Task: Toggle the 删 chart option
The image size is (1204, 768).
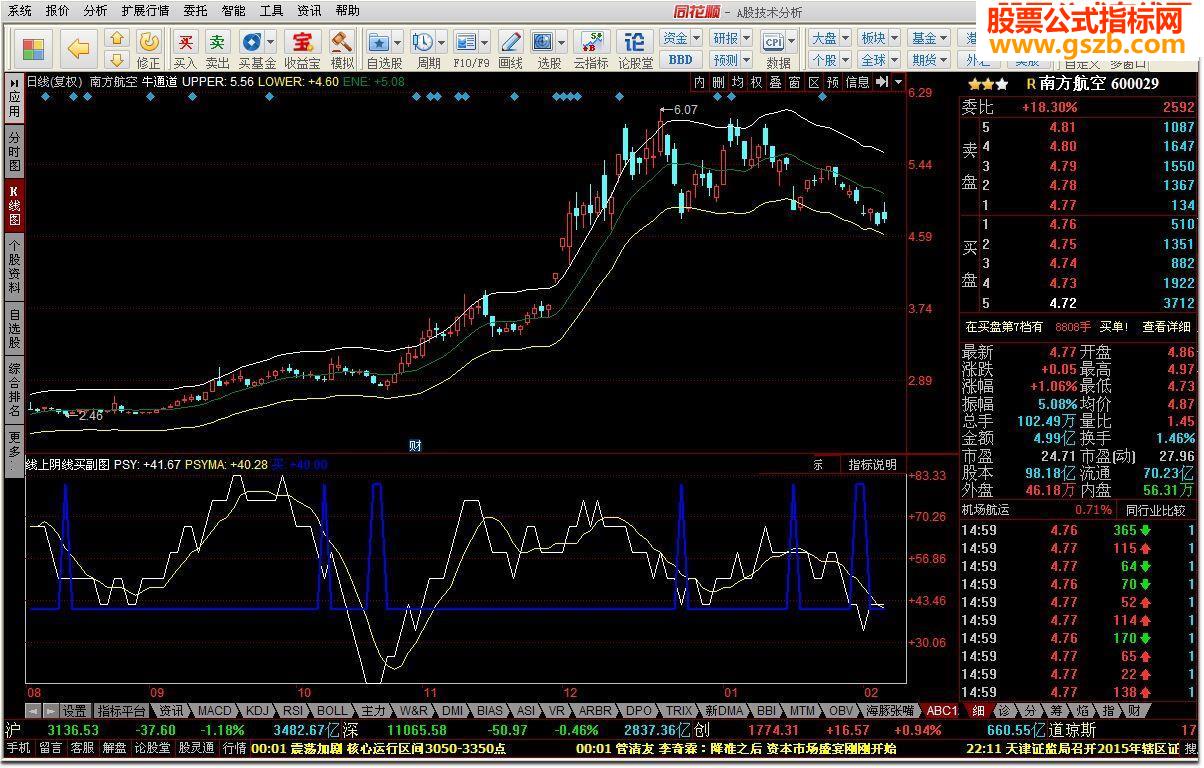Action: (718, 82)
